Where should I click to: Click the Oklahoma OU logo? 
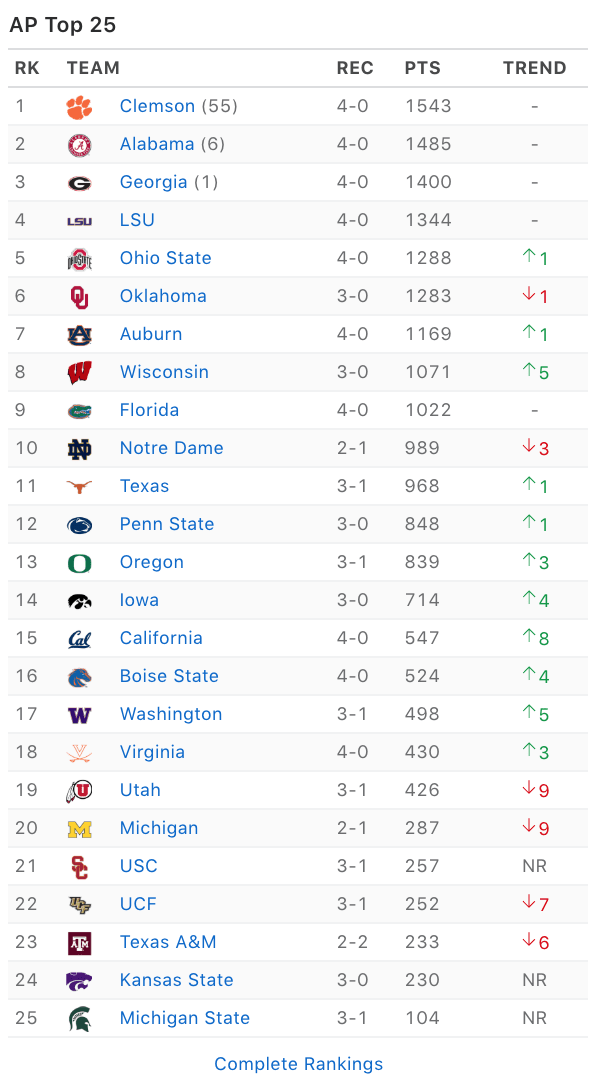pos(79,297)
